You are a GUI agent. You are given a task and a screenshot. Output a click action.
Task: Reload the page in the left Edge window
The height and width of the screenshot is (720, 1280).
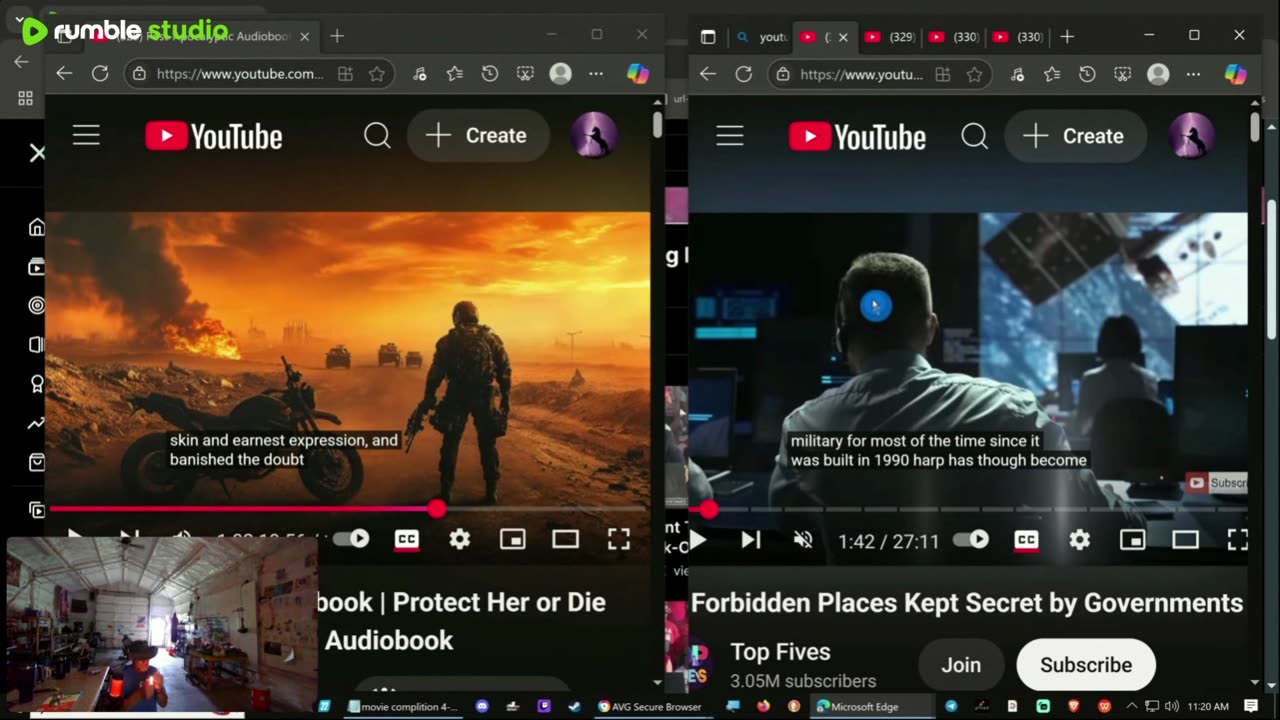100,74
